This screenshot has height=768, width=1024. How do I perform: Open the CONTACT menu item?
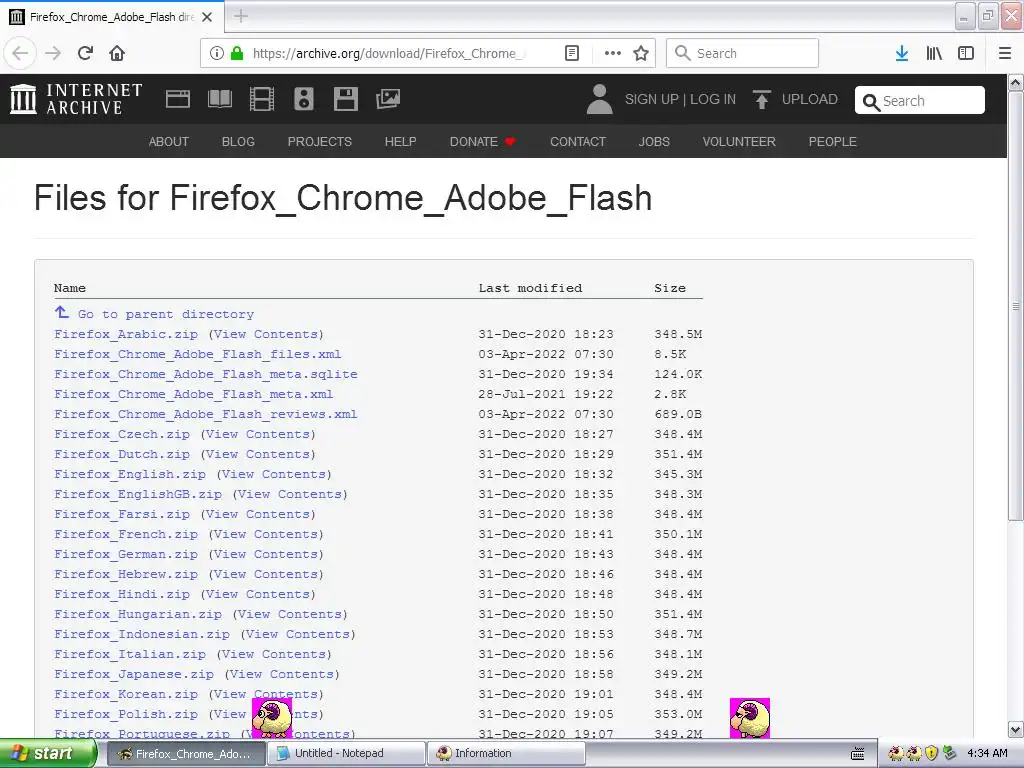tap(577, 141)
